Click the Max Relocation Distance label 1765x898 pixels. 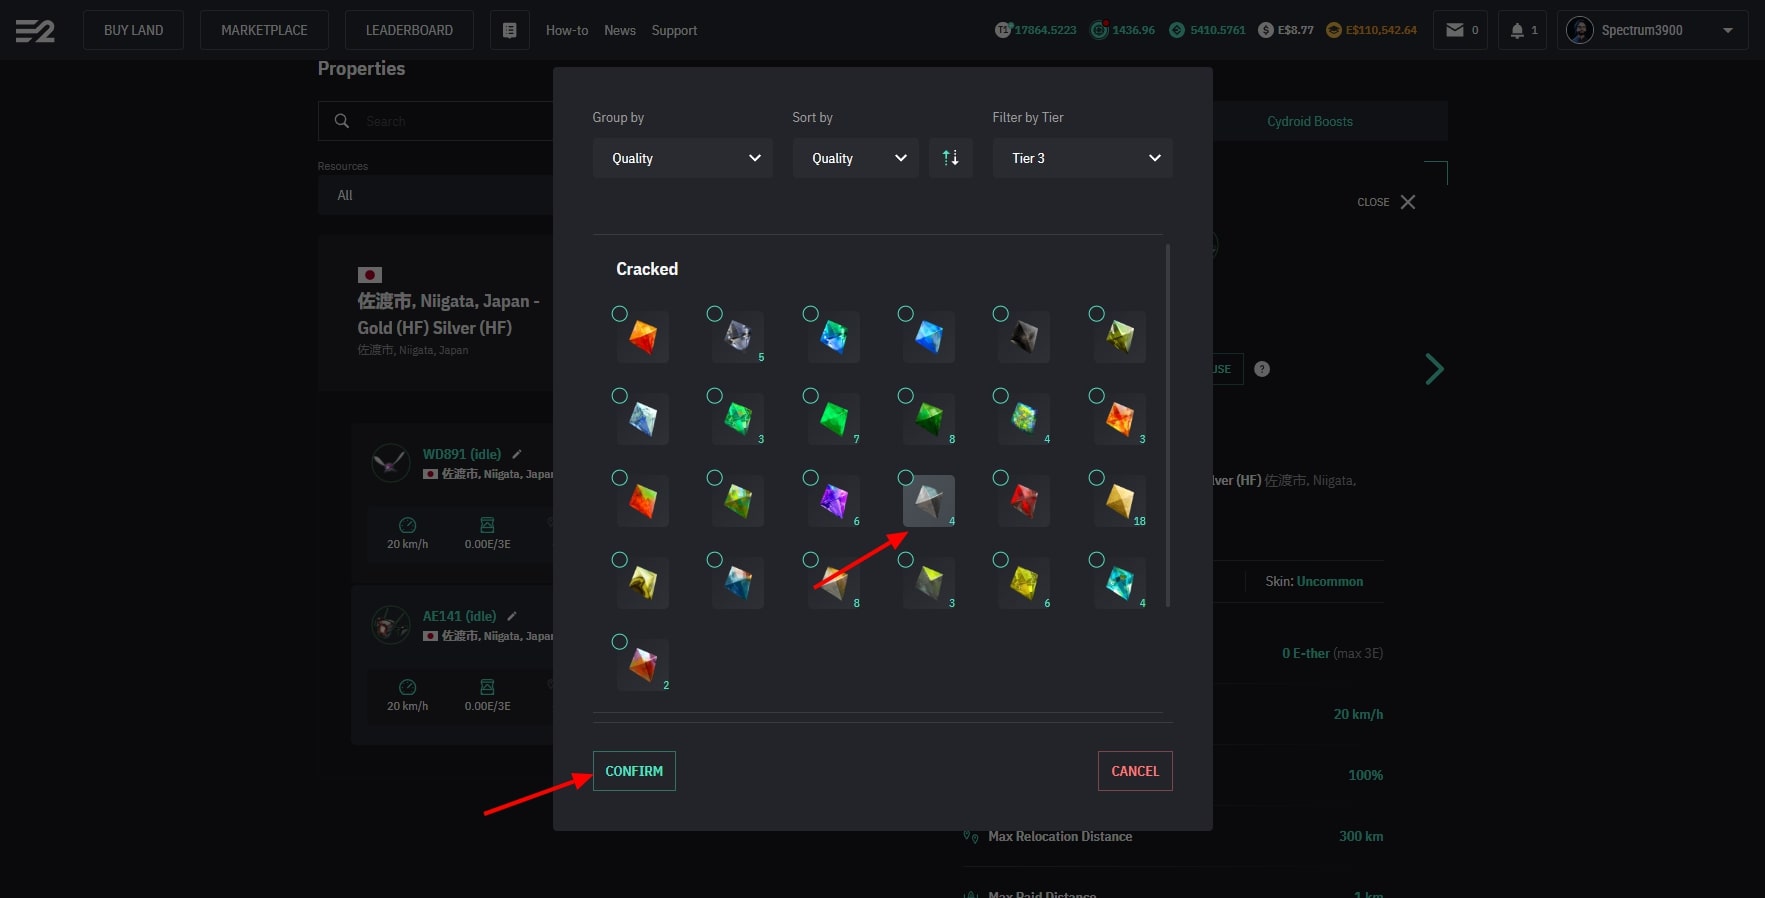pyautogui.click(x=1060, y=836)
